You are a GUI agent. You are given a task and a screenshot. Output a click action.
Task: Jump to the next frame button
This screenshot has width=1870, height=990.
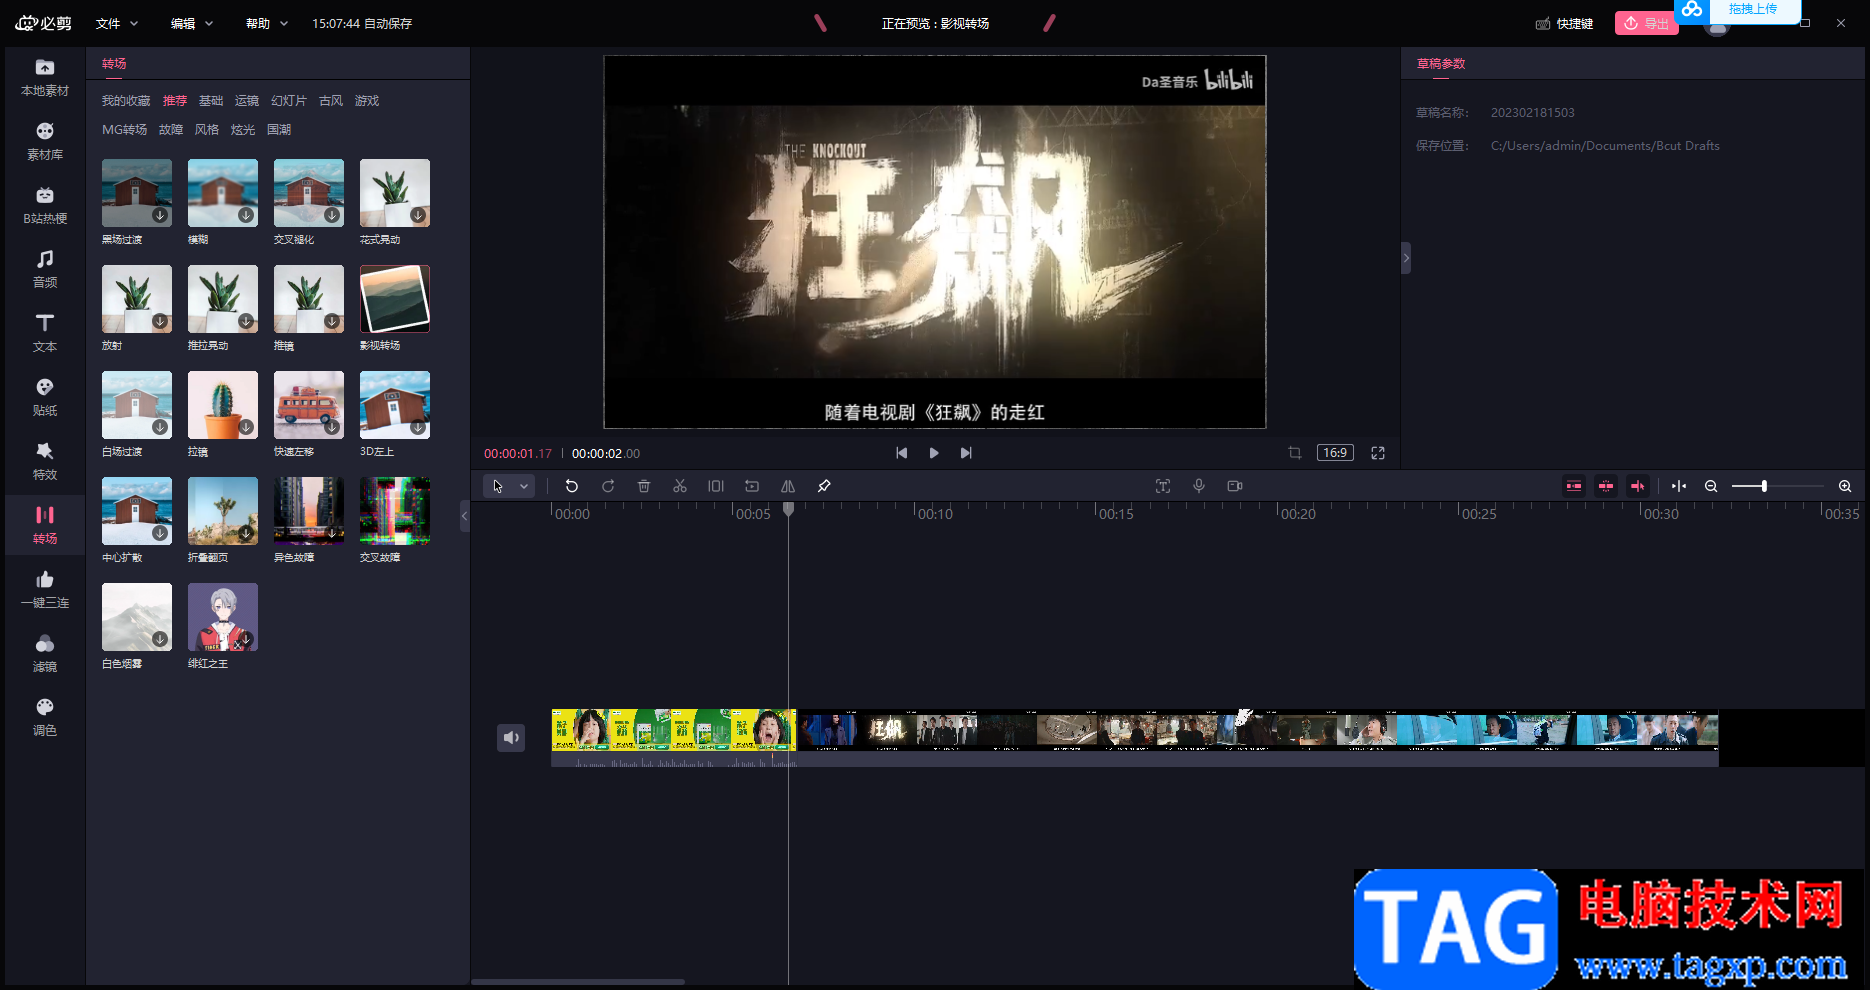tap(966, 453)
